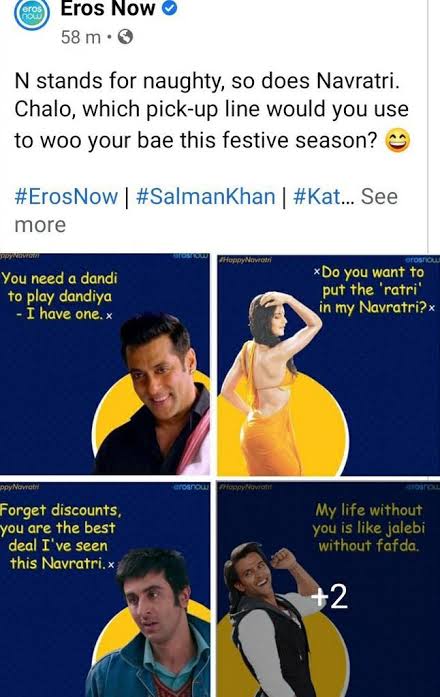Open the truncated #Kat hashtag
Viewport: 440px width, 697px height.
pos(324,196)
